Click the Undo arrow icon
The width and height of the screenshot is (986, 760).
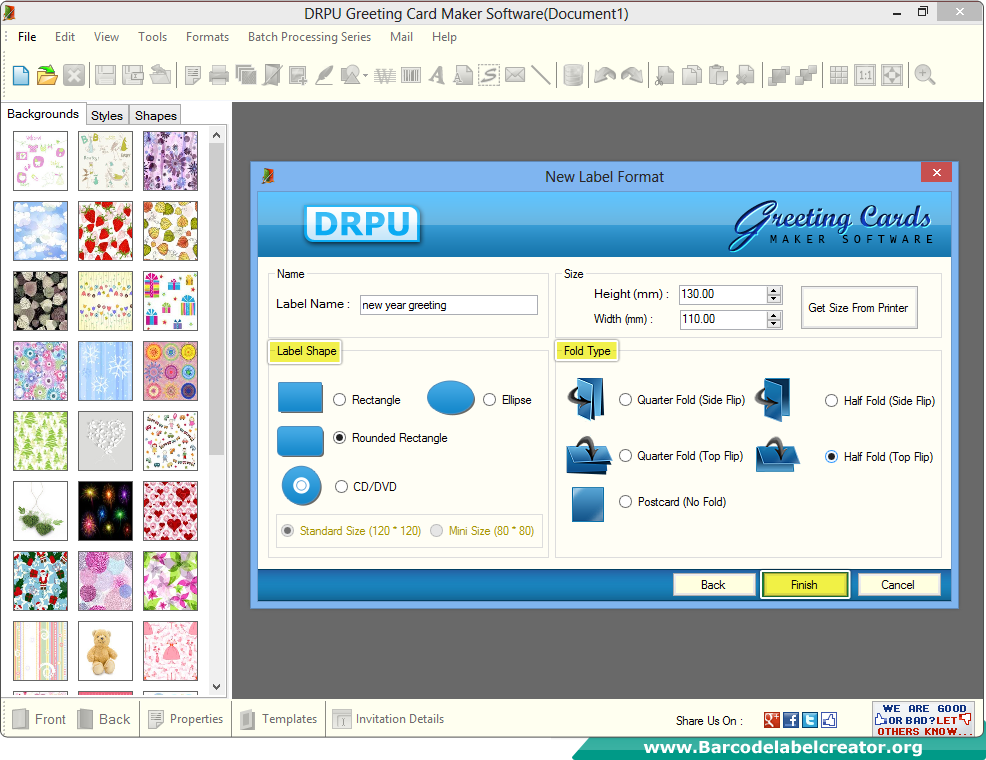point(605,75)
